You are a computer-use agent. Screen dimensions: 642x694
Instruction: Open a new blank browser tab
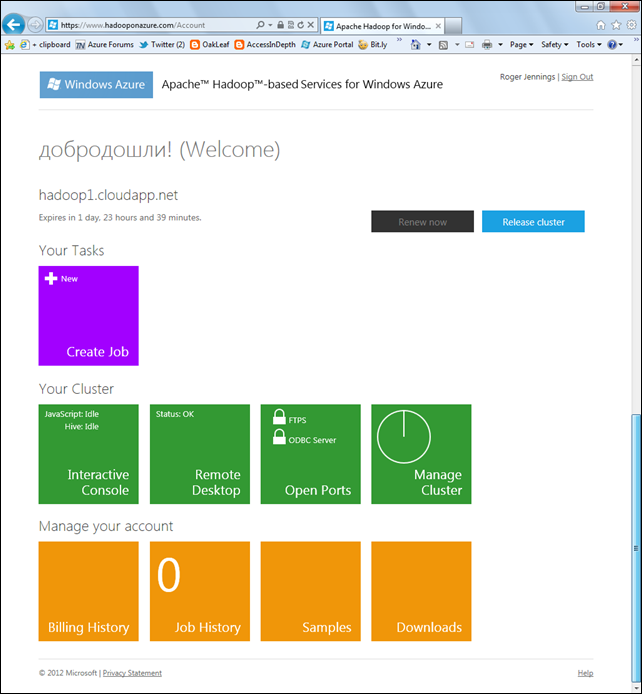coord(453,26)
